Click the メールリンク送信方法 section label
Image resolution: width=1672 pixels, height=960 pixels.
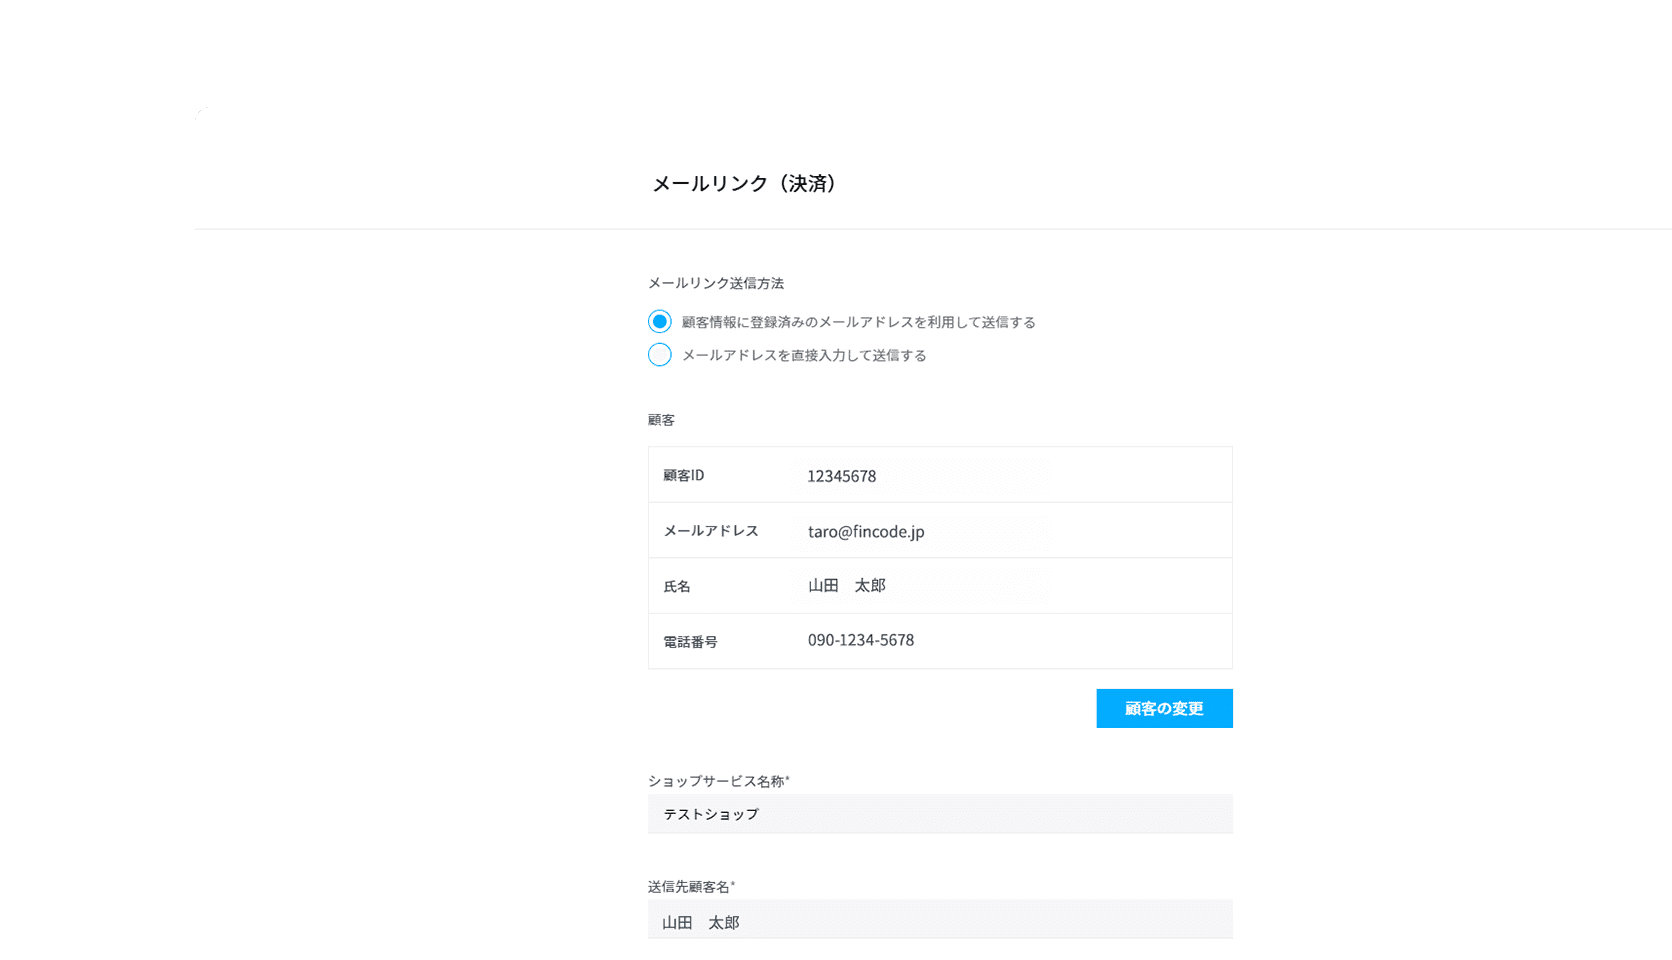click(x=716, y=283)
